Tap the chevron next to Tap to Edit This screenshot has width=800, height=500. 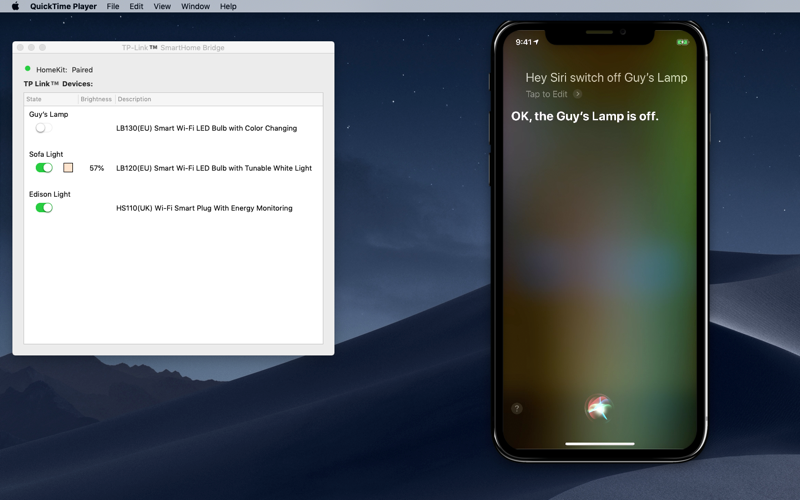click(x=578, y=94)
